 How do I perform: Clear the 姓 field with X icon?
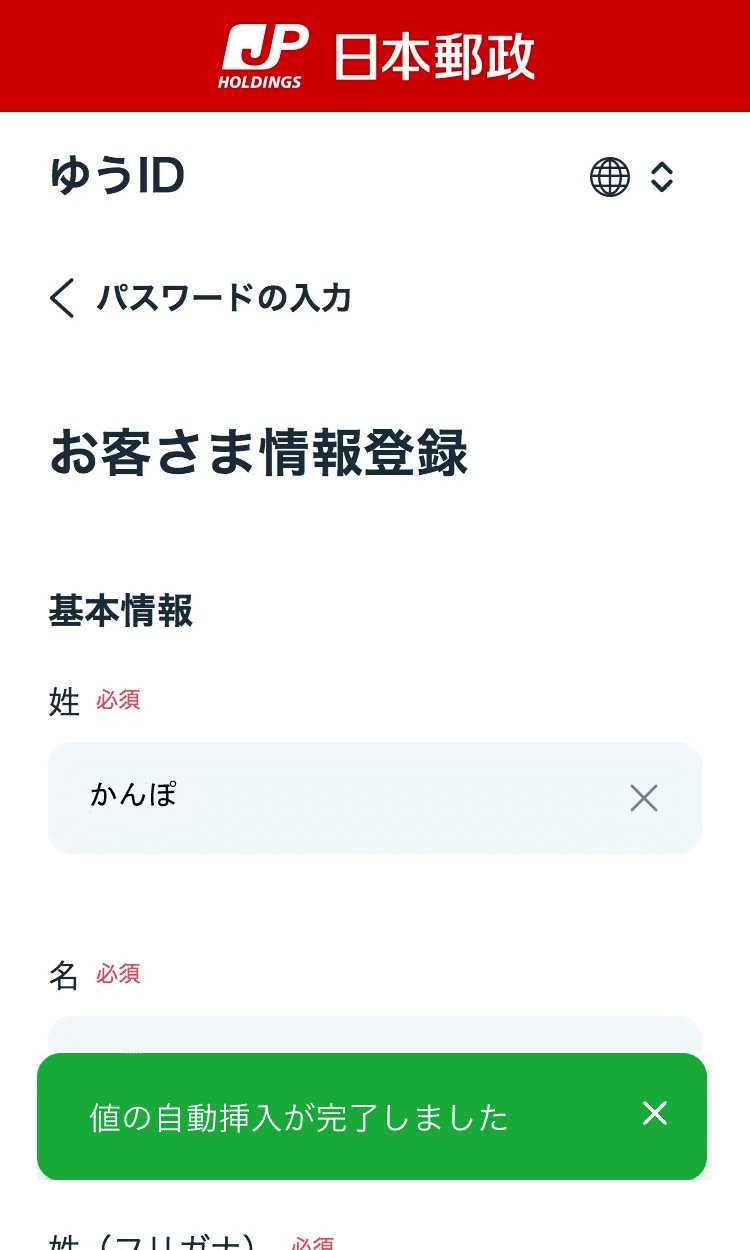click(644, 798)
